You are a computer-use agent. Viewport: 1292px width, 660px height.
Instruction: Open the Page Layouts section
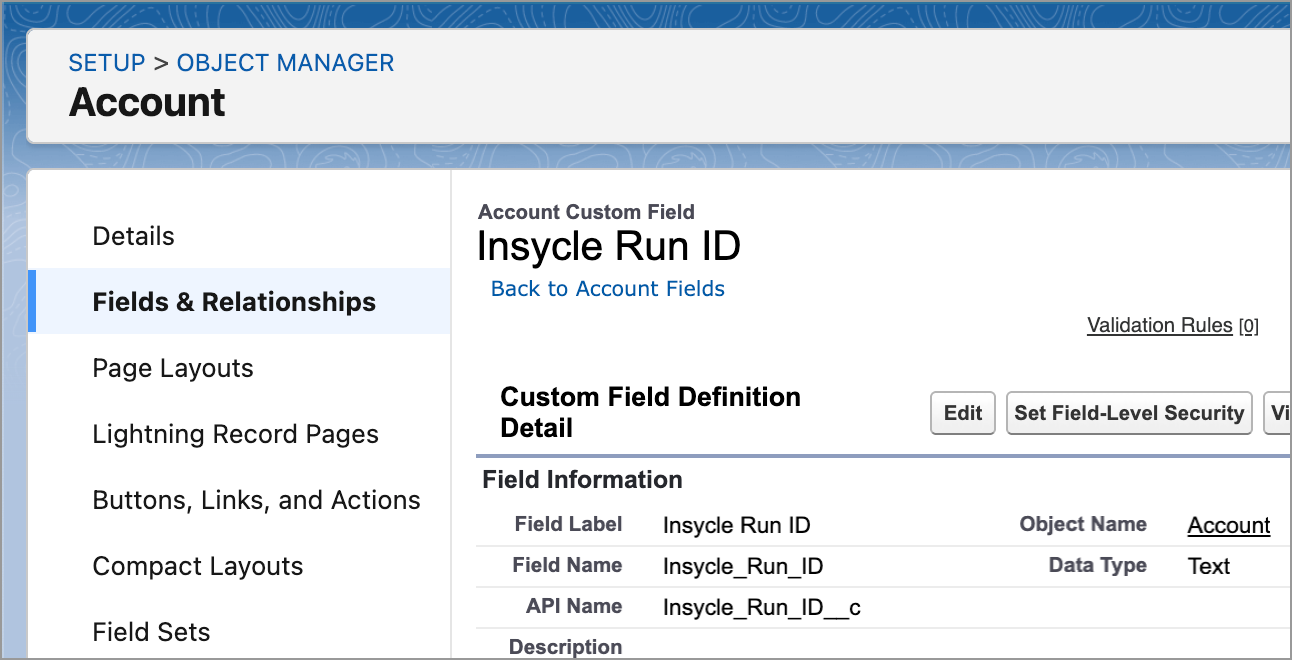(x=172, y=368)
